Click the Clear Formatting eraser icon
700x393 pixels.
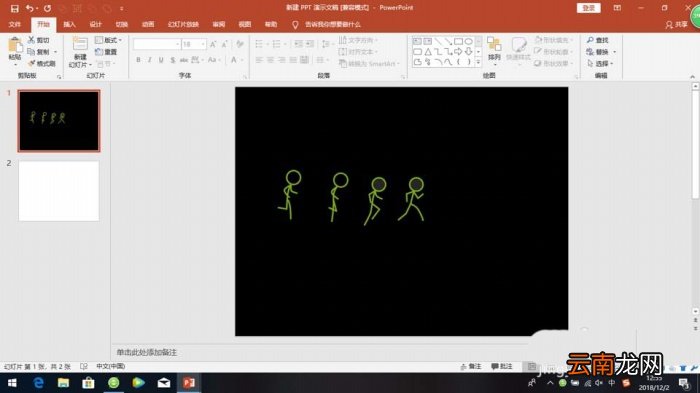(240, 44)
